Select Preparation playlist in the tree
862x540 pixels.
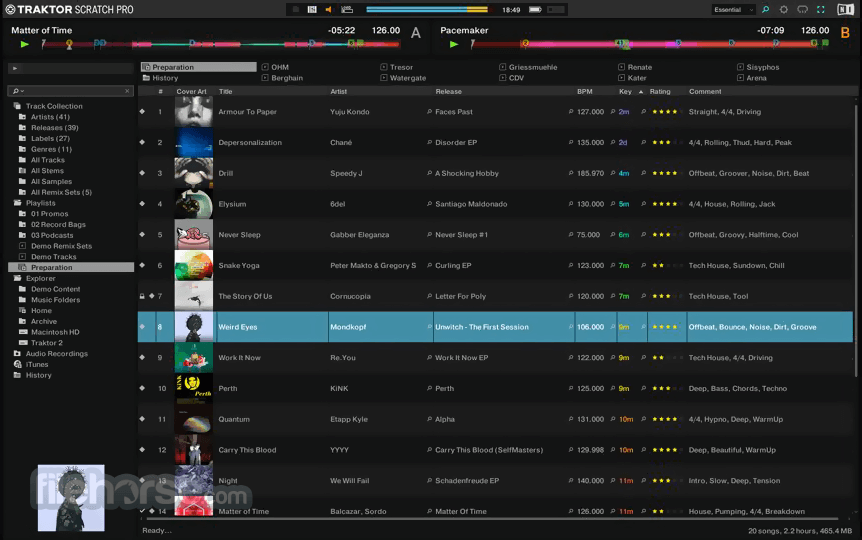point(71,267)
